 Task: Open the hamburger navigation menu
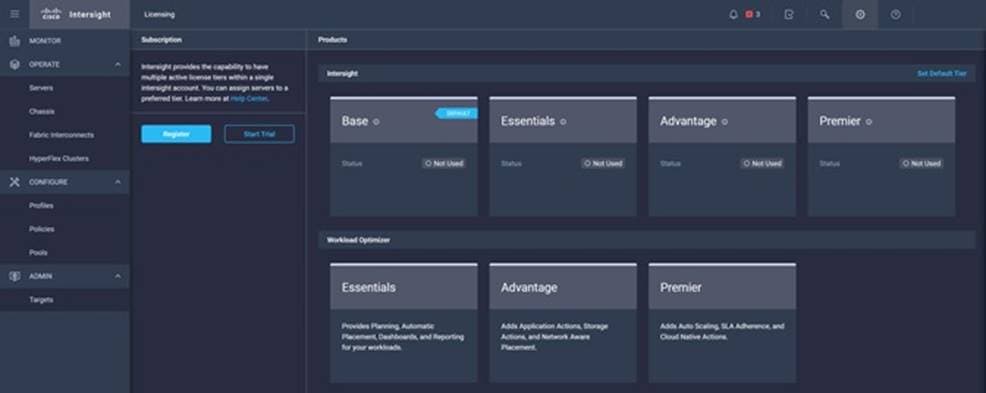(14, 14)
